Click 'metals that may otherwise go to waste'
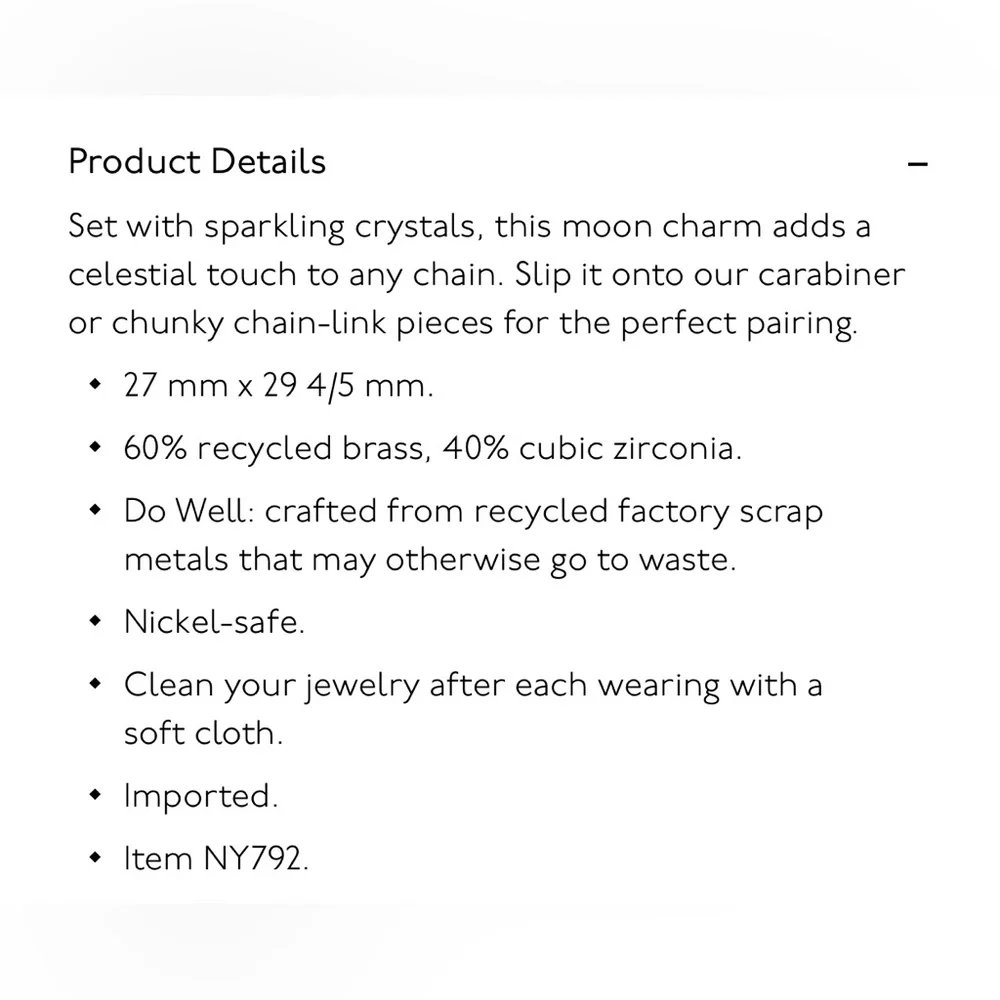Screen dimensions: 1000x1000 coord(430,561)
